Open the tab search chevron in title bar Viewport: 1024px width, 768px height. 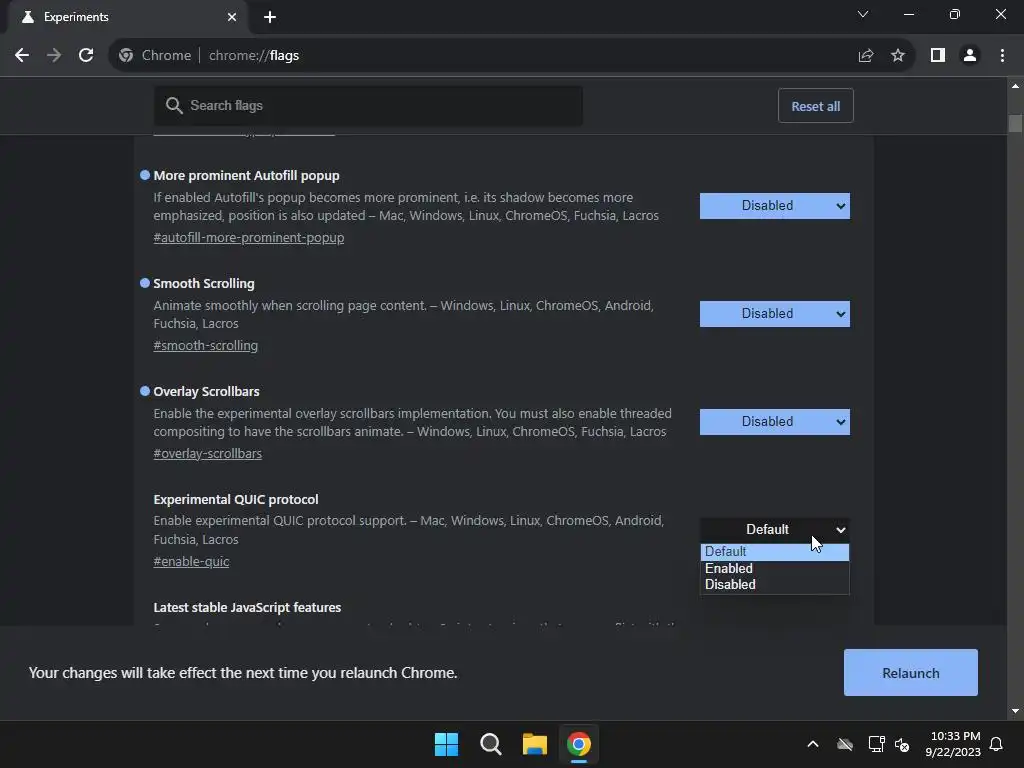click(863, 14)
